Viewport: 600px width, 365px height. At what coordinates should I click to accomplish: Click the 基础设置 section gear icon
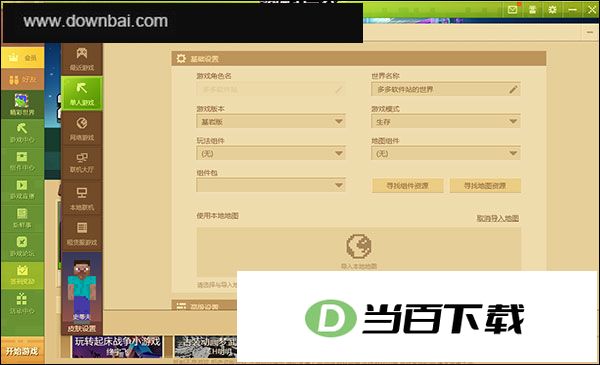click(x=181, y=59)
